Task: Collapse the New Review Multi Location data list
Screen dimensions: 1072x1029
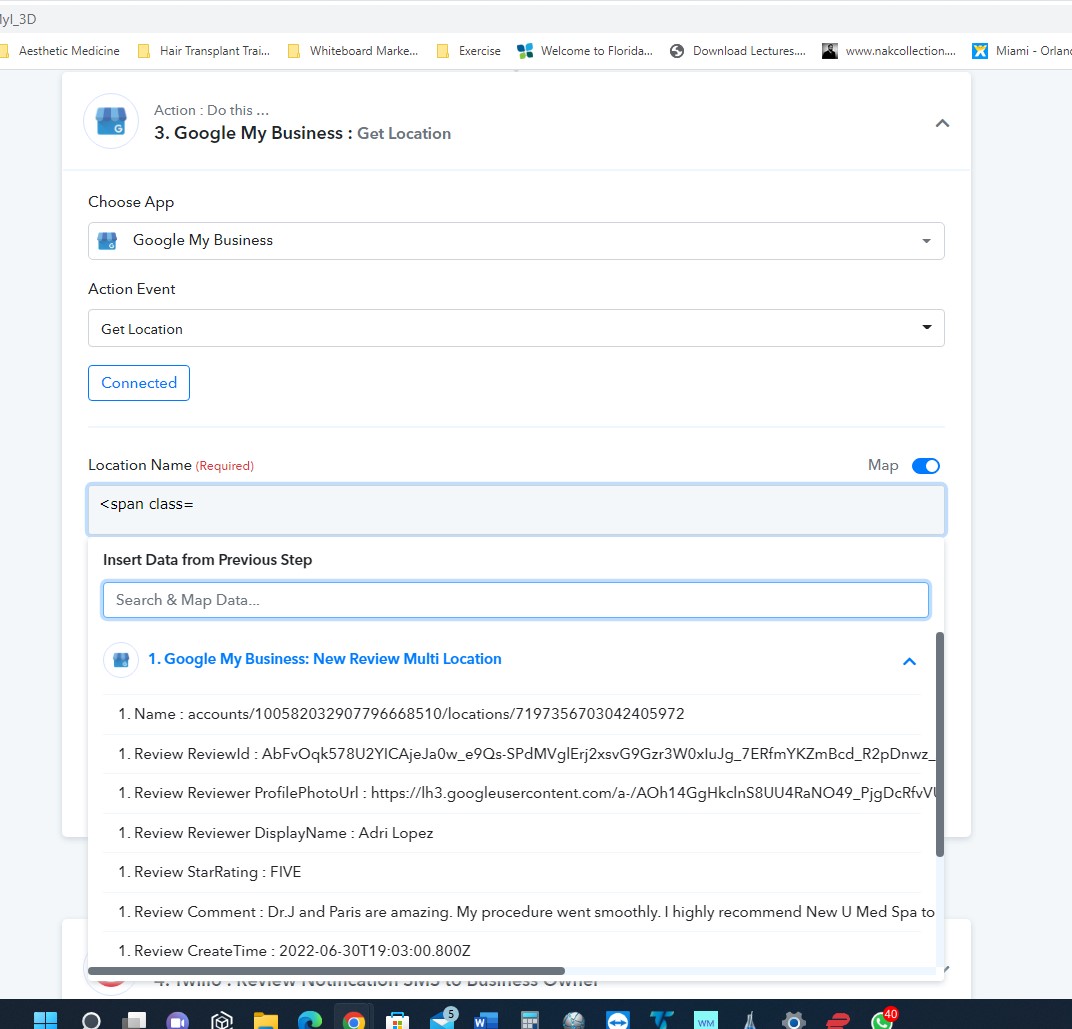Action: coord(909,661)
